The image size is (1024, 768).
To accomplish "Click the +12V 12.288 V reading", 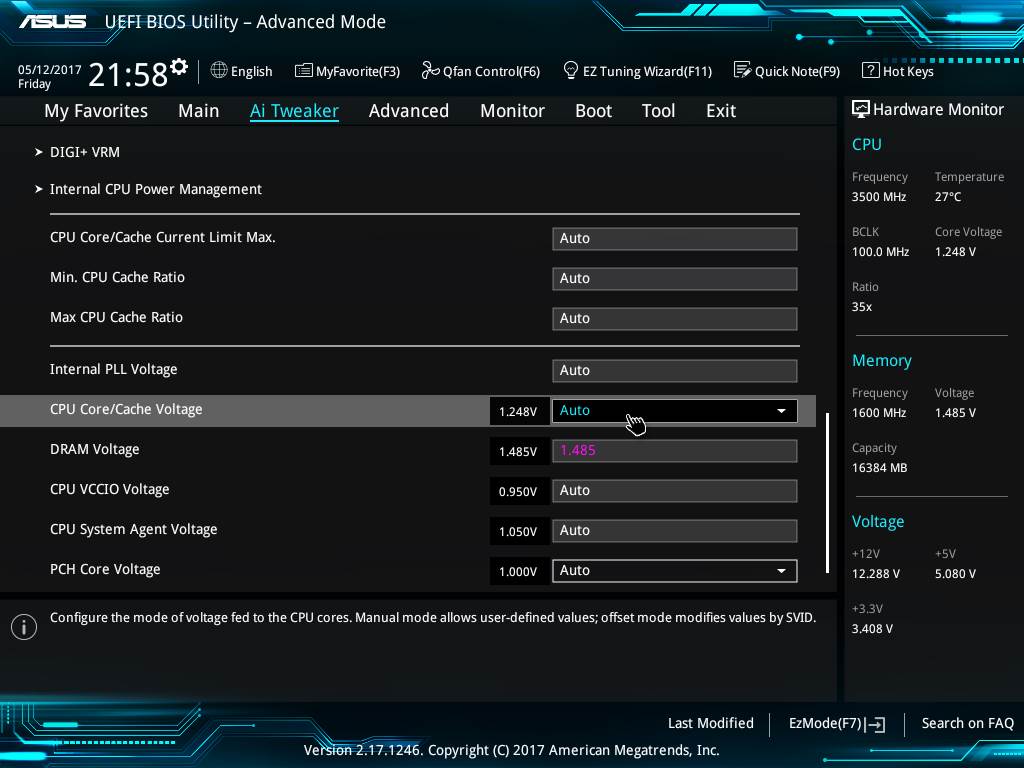I will tap(876, 574).
